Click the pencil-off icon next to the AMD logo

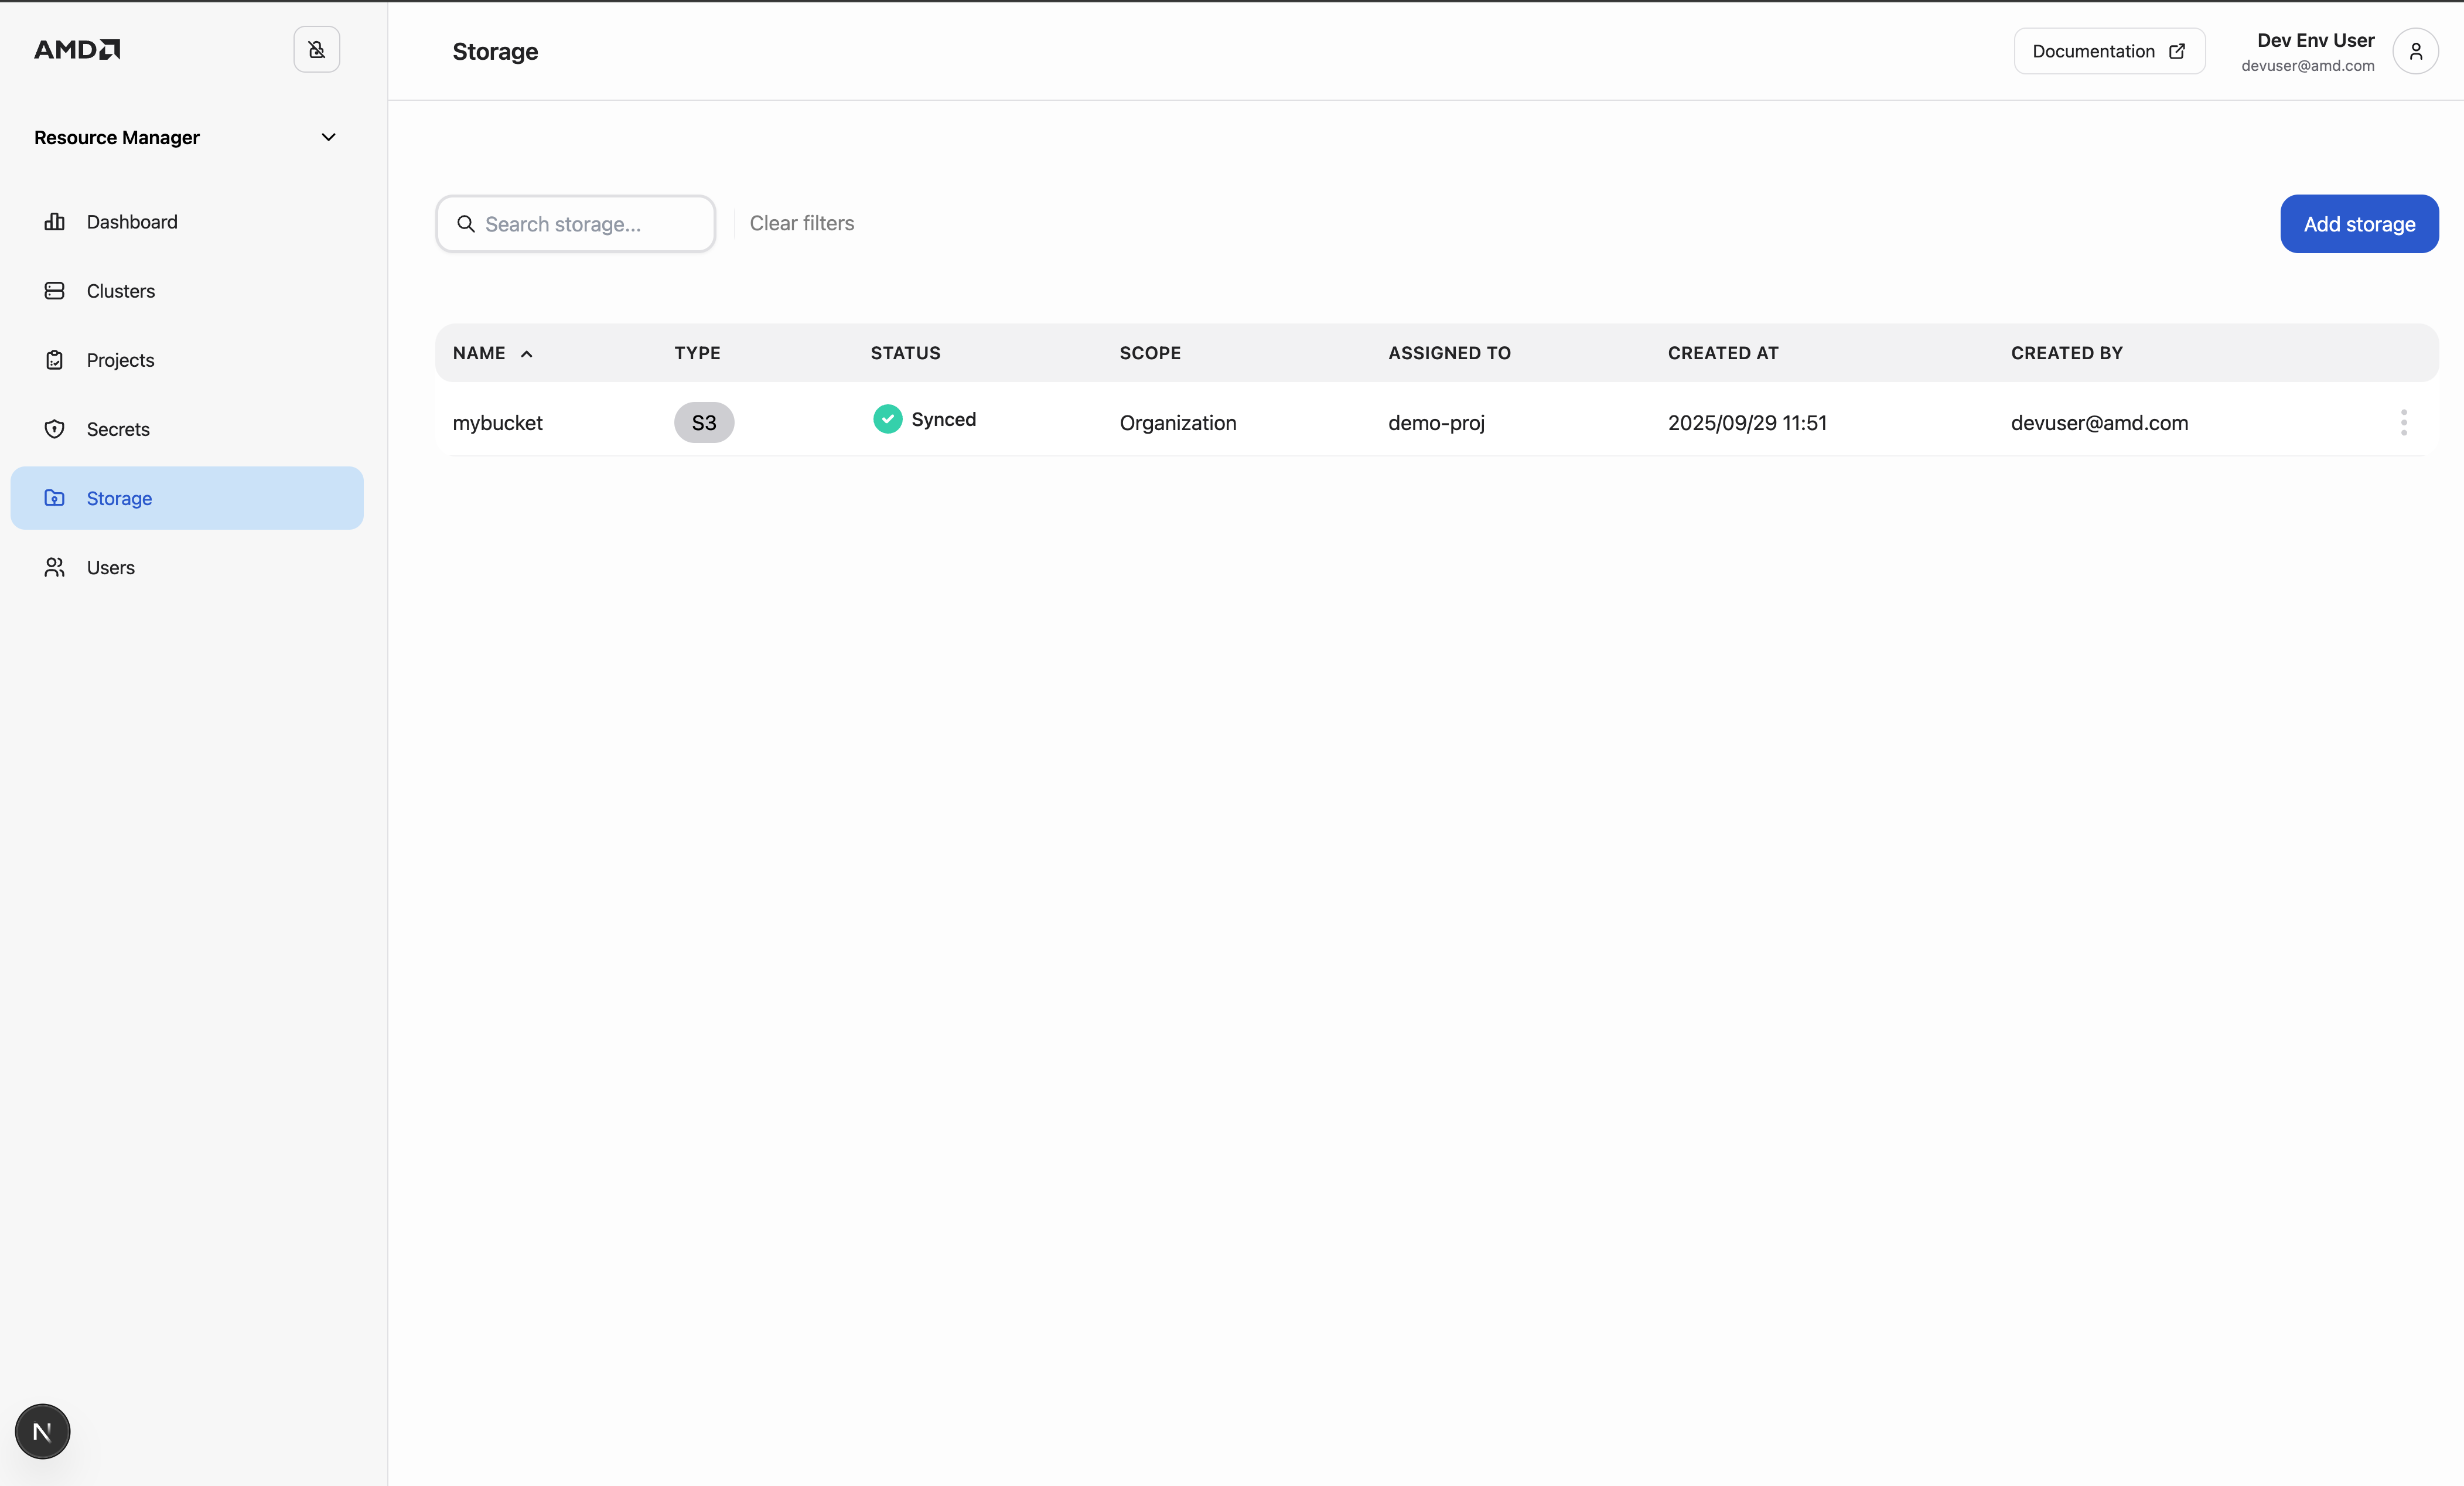pyautogui.click(x=317, y=49)
